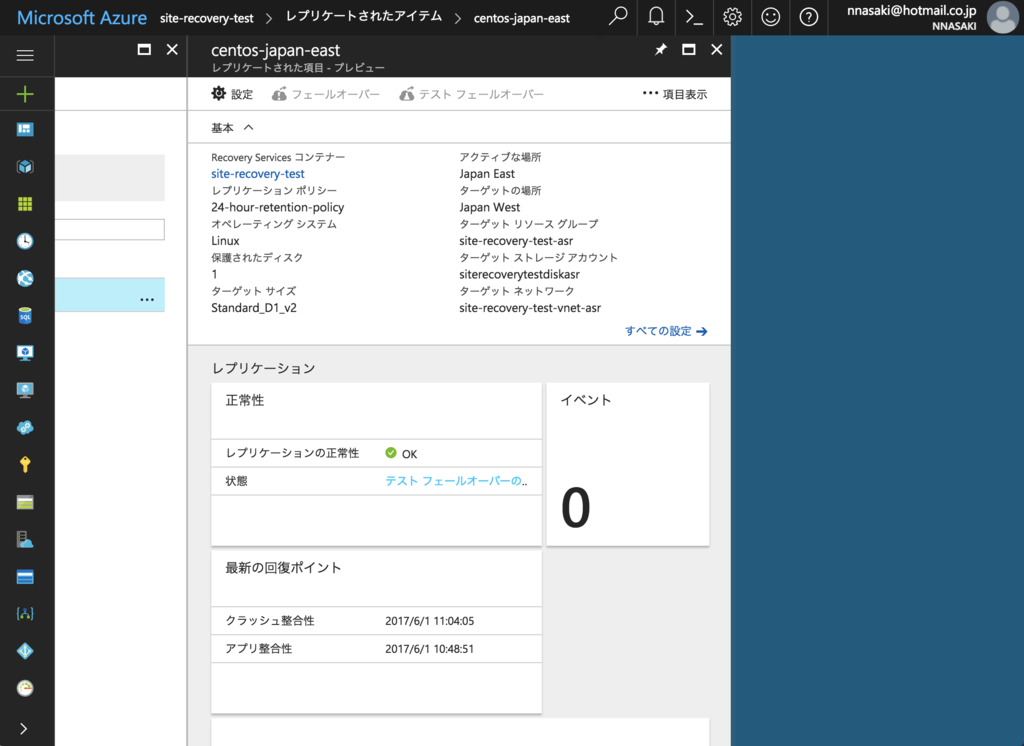
Task: Open the gauge Monitor icon in sidebar
Action: coord(25,688)
